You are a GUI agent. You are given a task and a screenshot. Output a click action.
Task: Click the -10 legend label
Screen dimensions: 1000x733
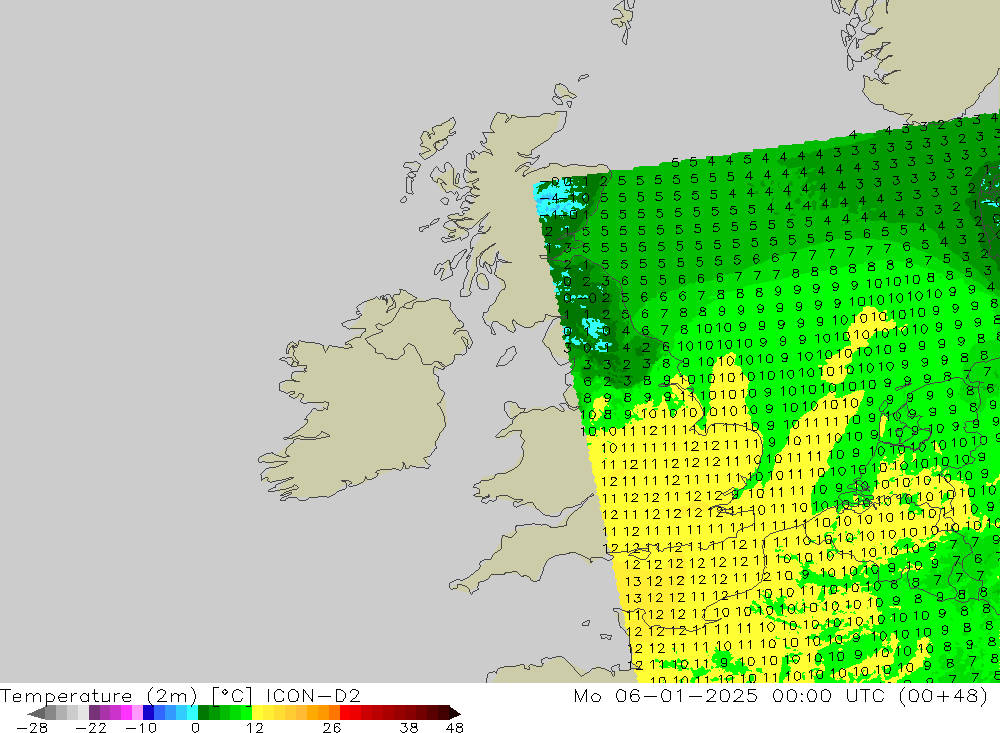pos(141,727)
